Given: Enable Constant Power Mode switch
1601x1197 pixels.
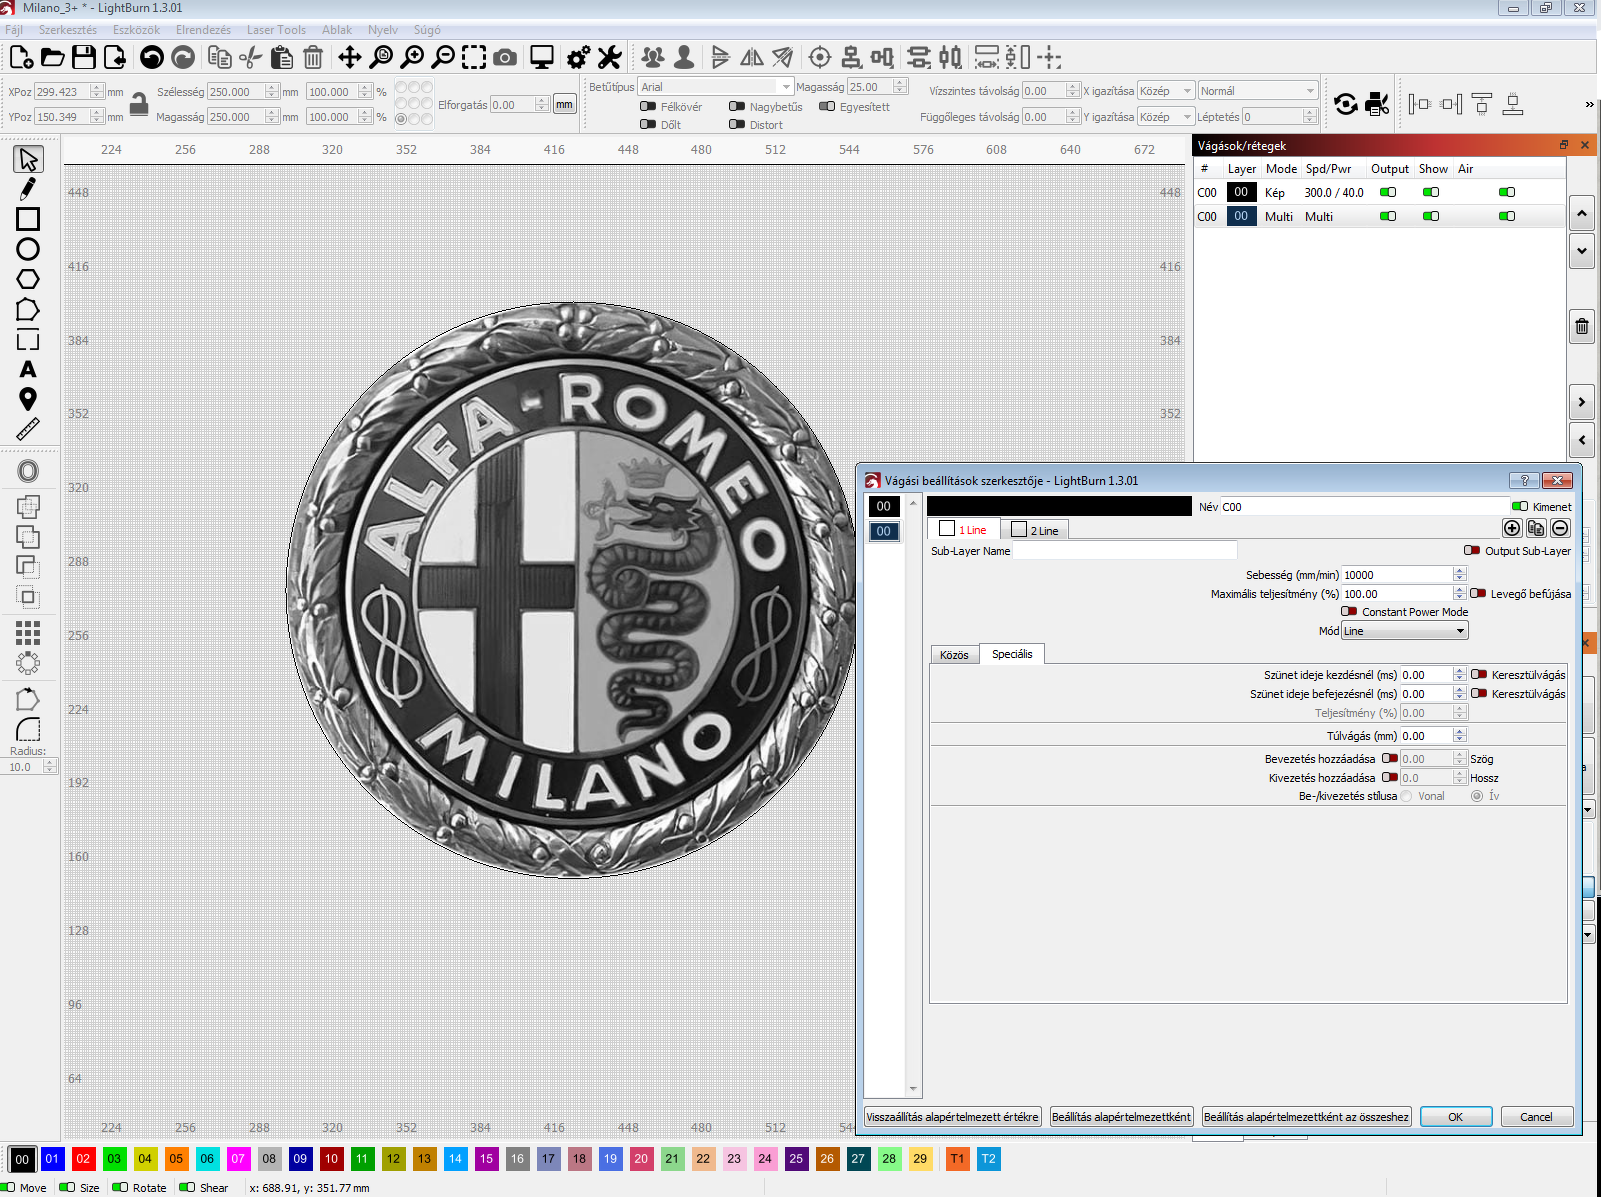Looking at the screenshot, I should [1349, 612].
